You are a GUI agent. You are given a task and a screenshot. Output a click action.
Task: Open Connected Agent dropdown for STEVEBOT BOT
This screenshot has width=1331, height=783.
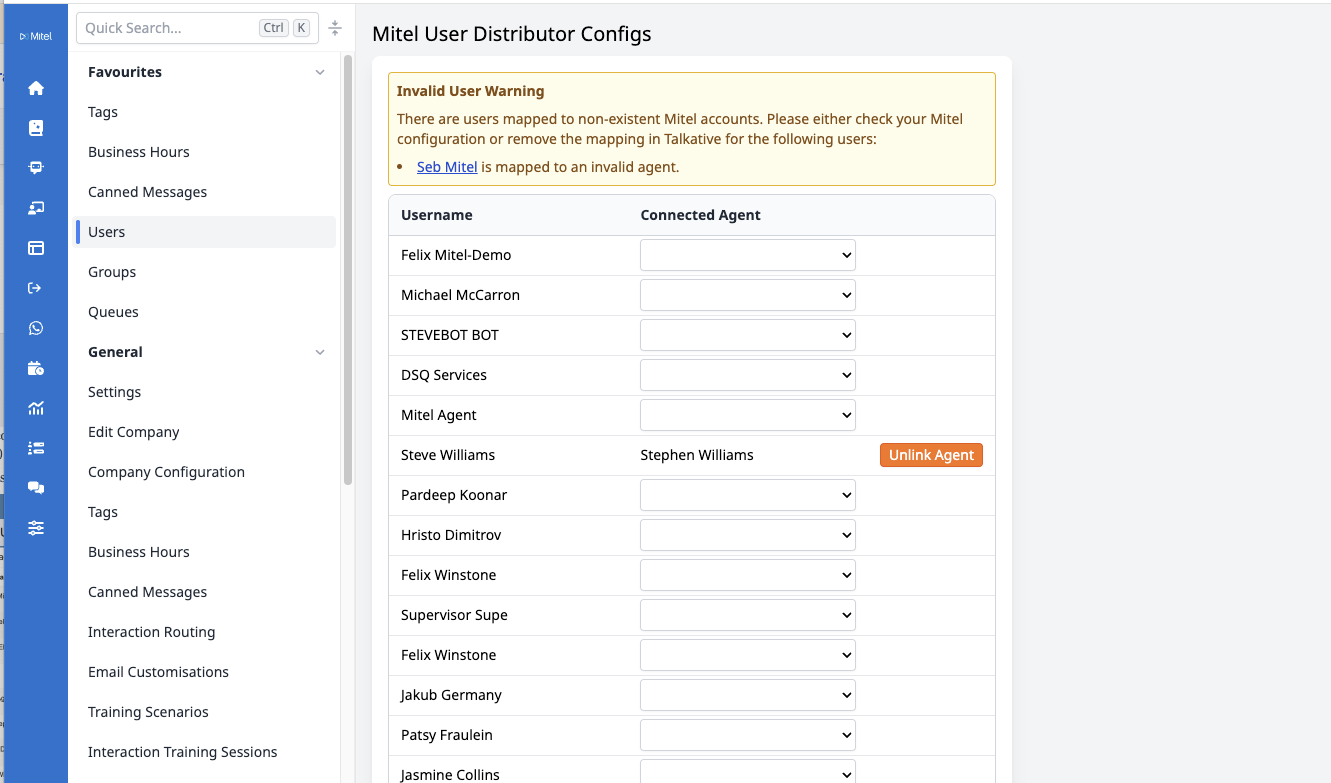[x=748, y=335]
